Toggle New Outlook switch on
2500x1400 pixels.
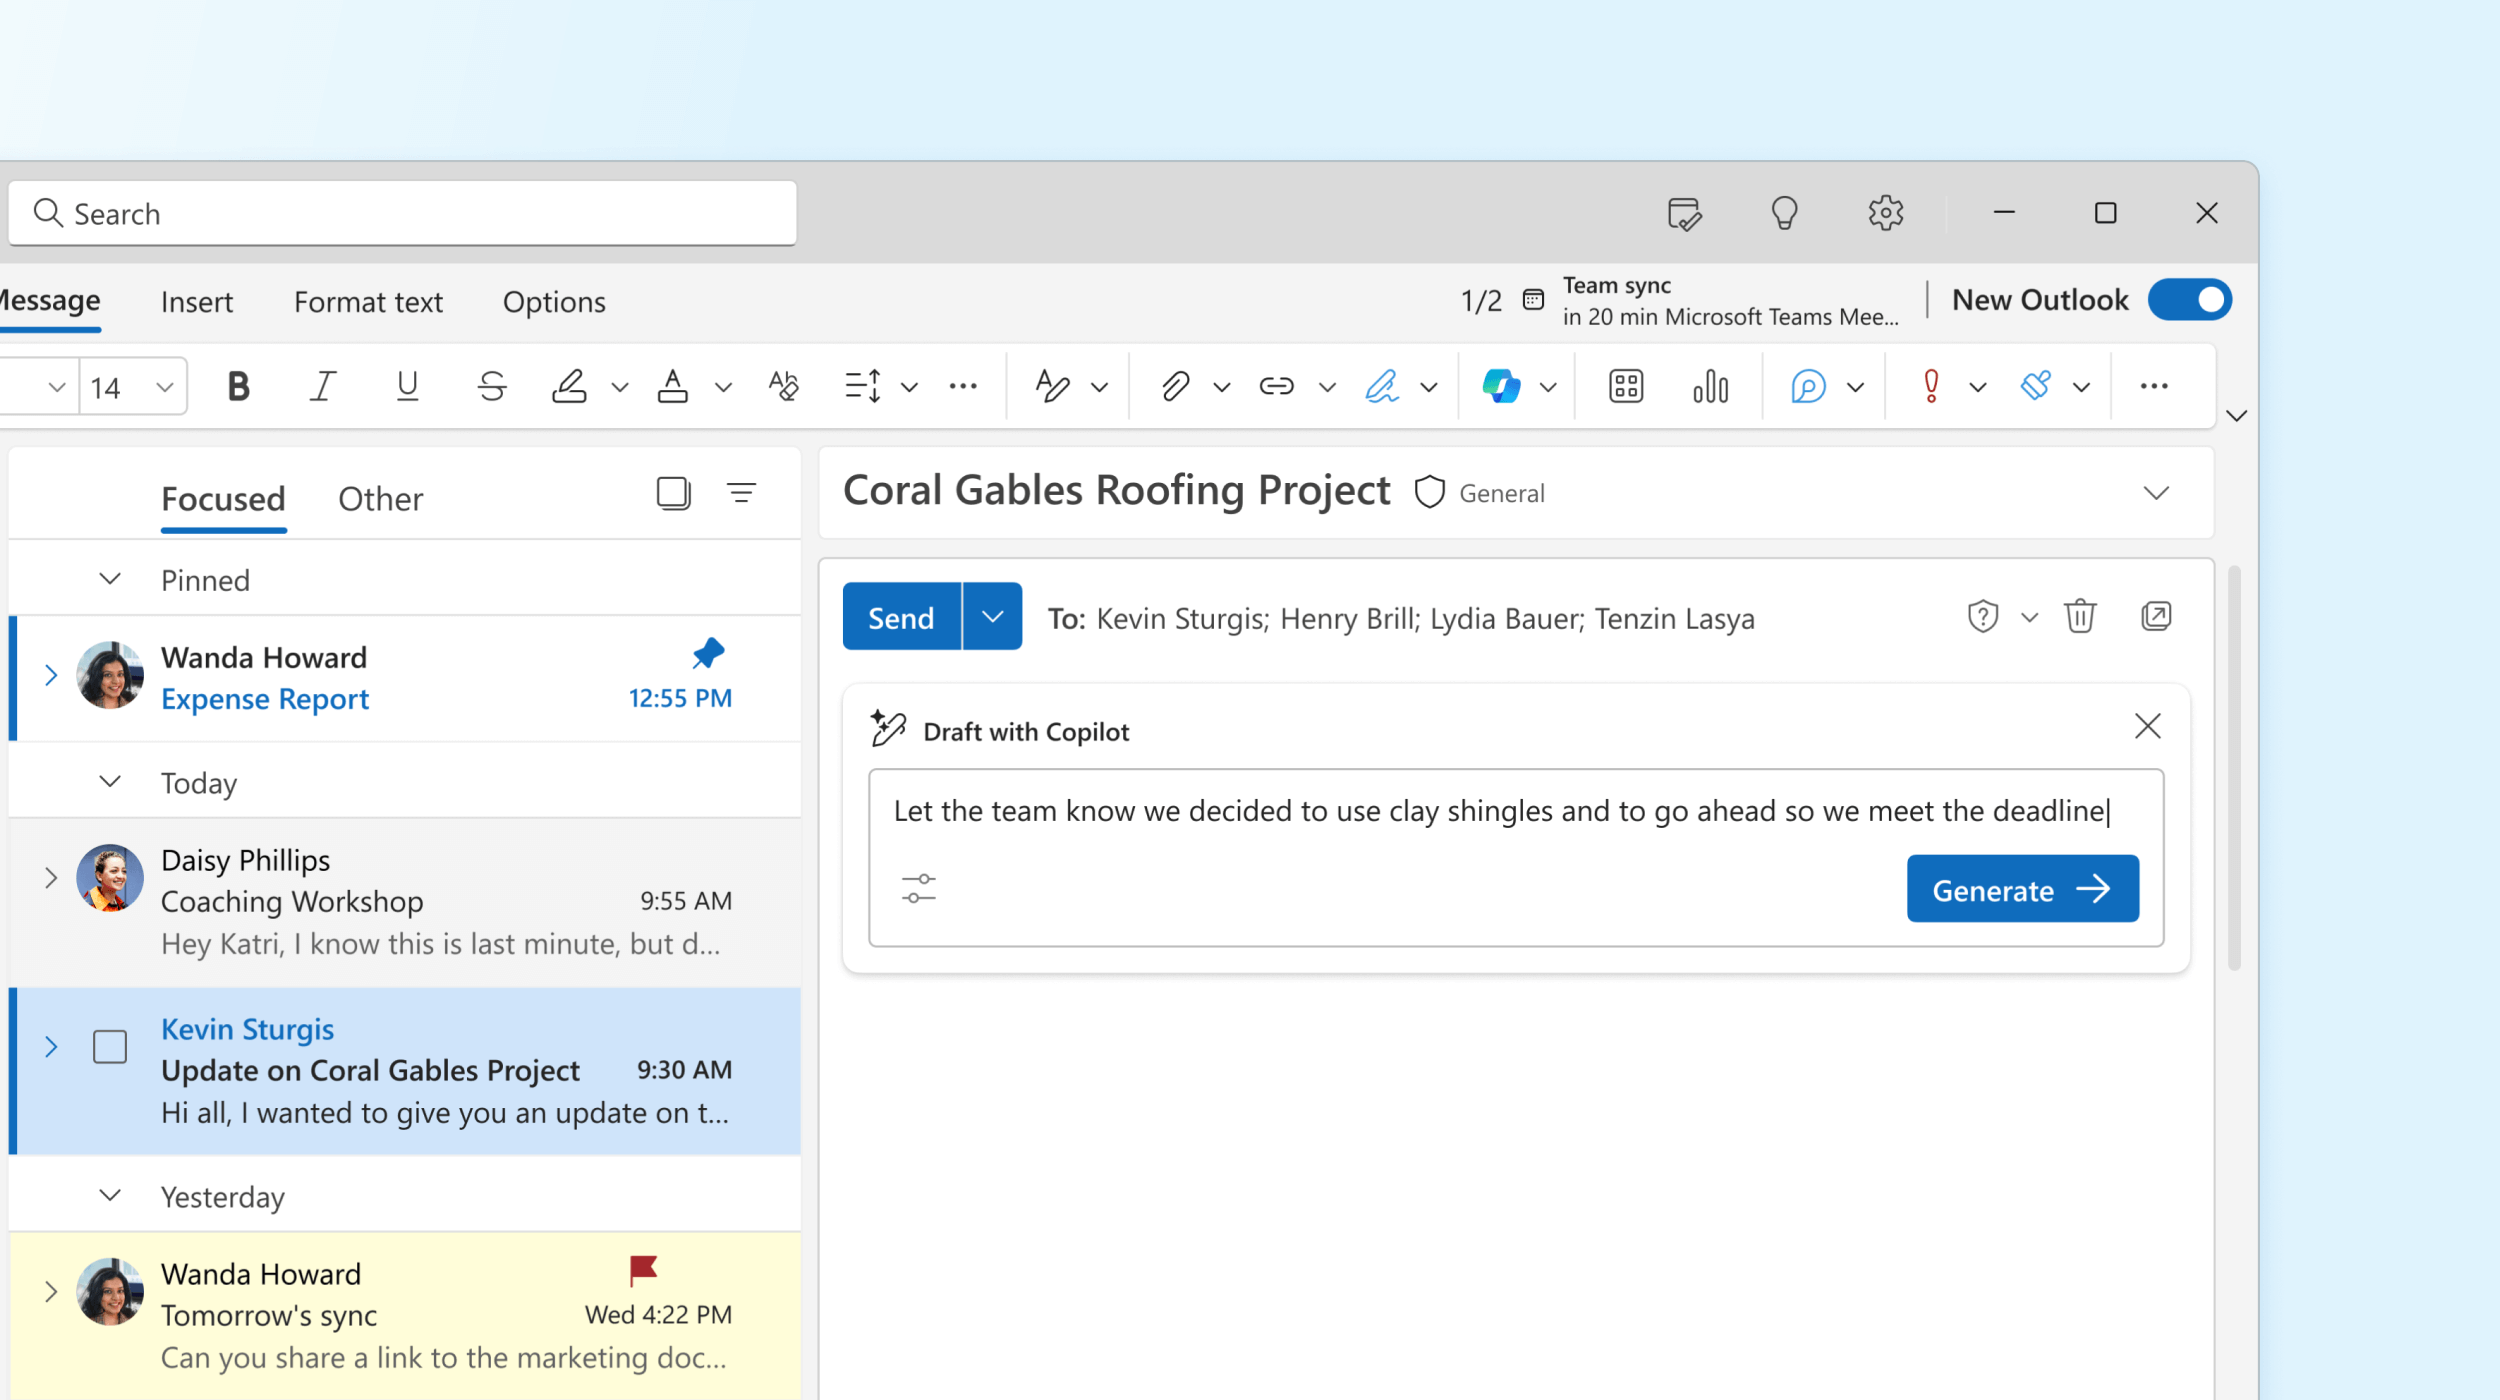coord(2194,301)
